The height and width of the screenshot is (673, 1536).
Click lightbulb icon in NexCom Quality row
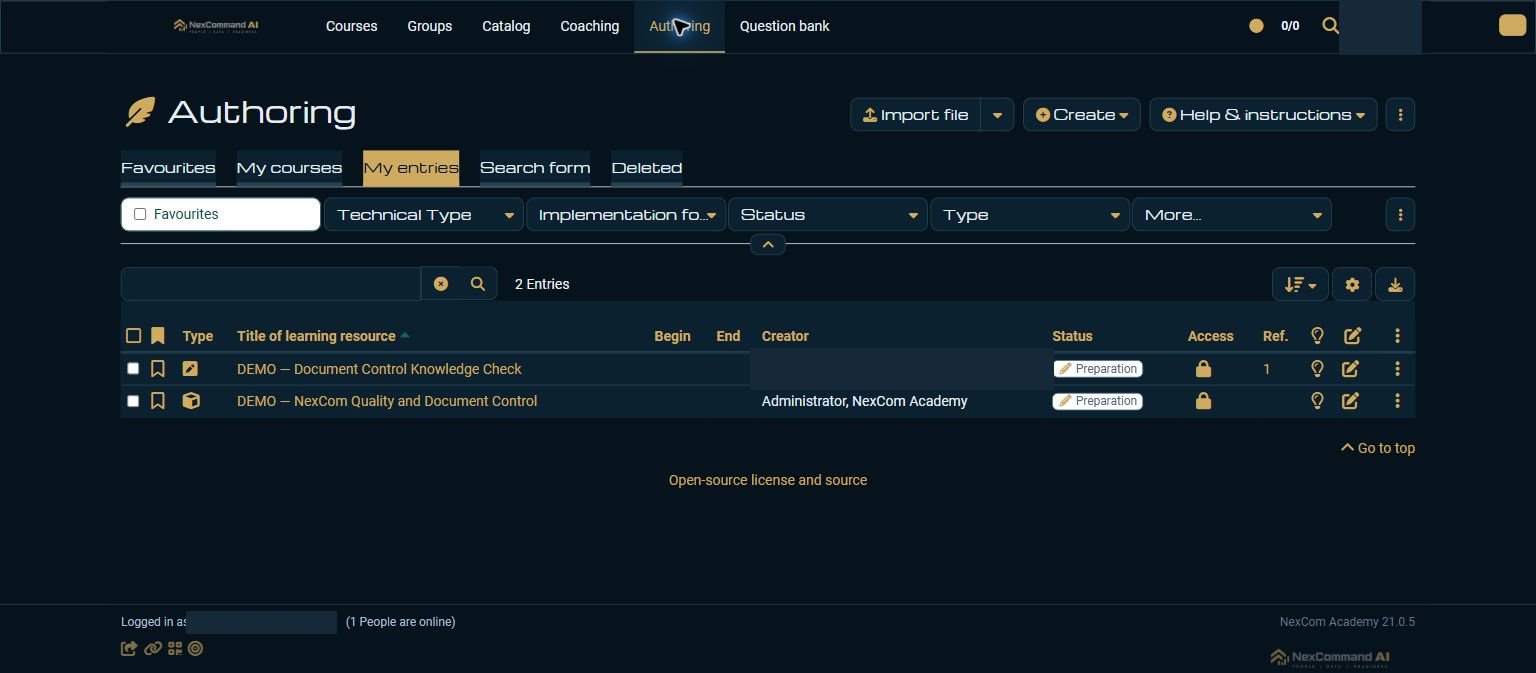point(1317,401)
